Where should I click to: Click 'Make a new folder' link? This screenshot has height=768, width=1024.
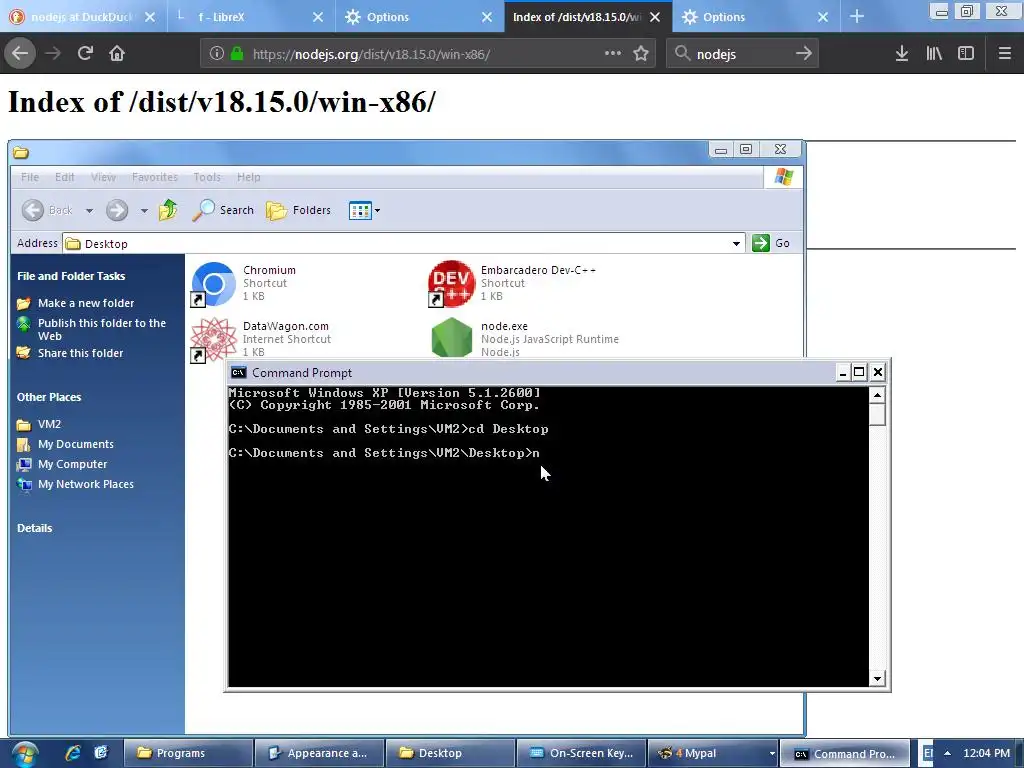pyautogui.click(x=86, y=303)
